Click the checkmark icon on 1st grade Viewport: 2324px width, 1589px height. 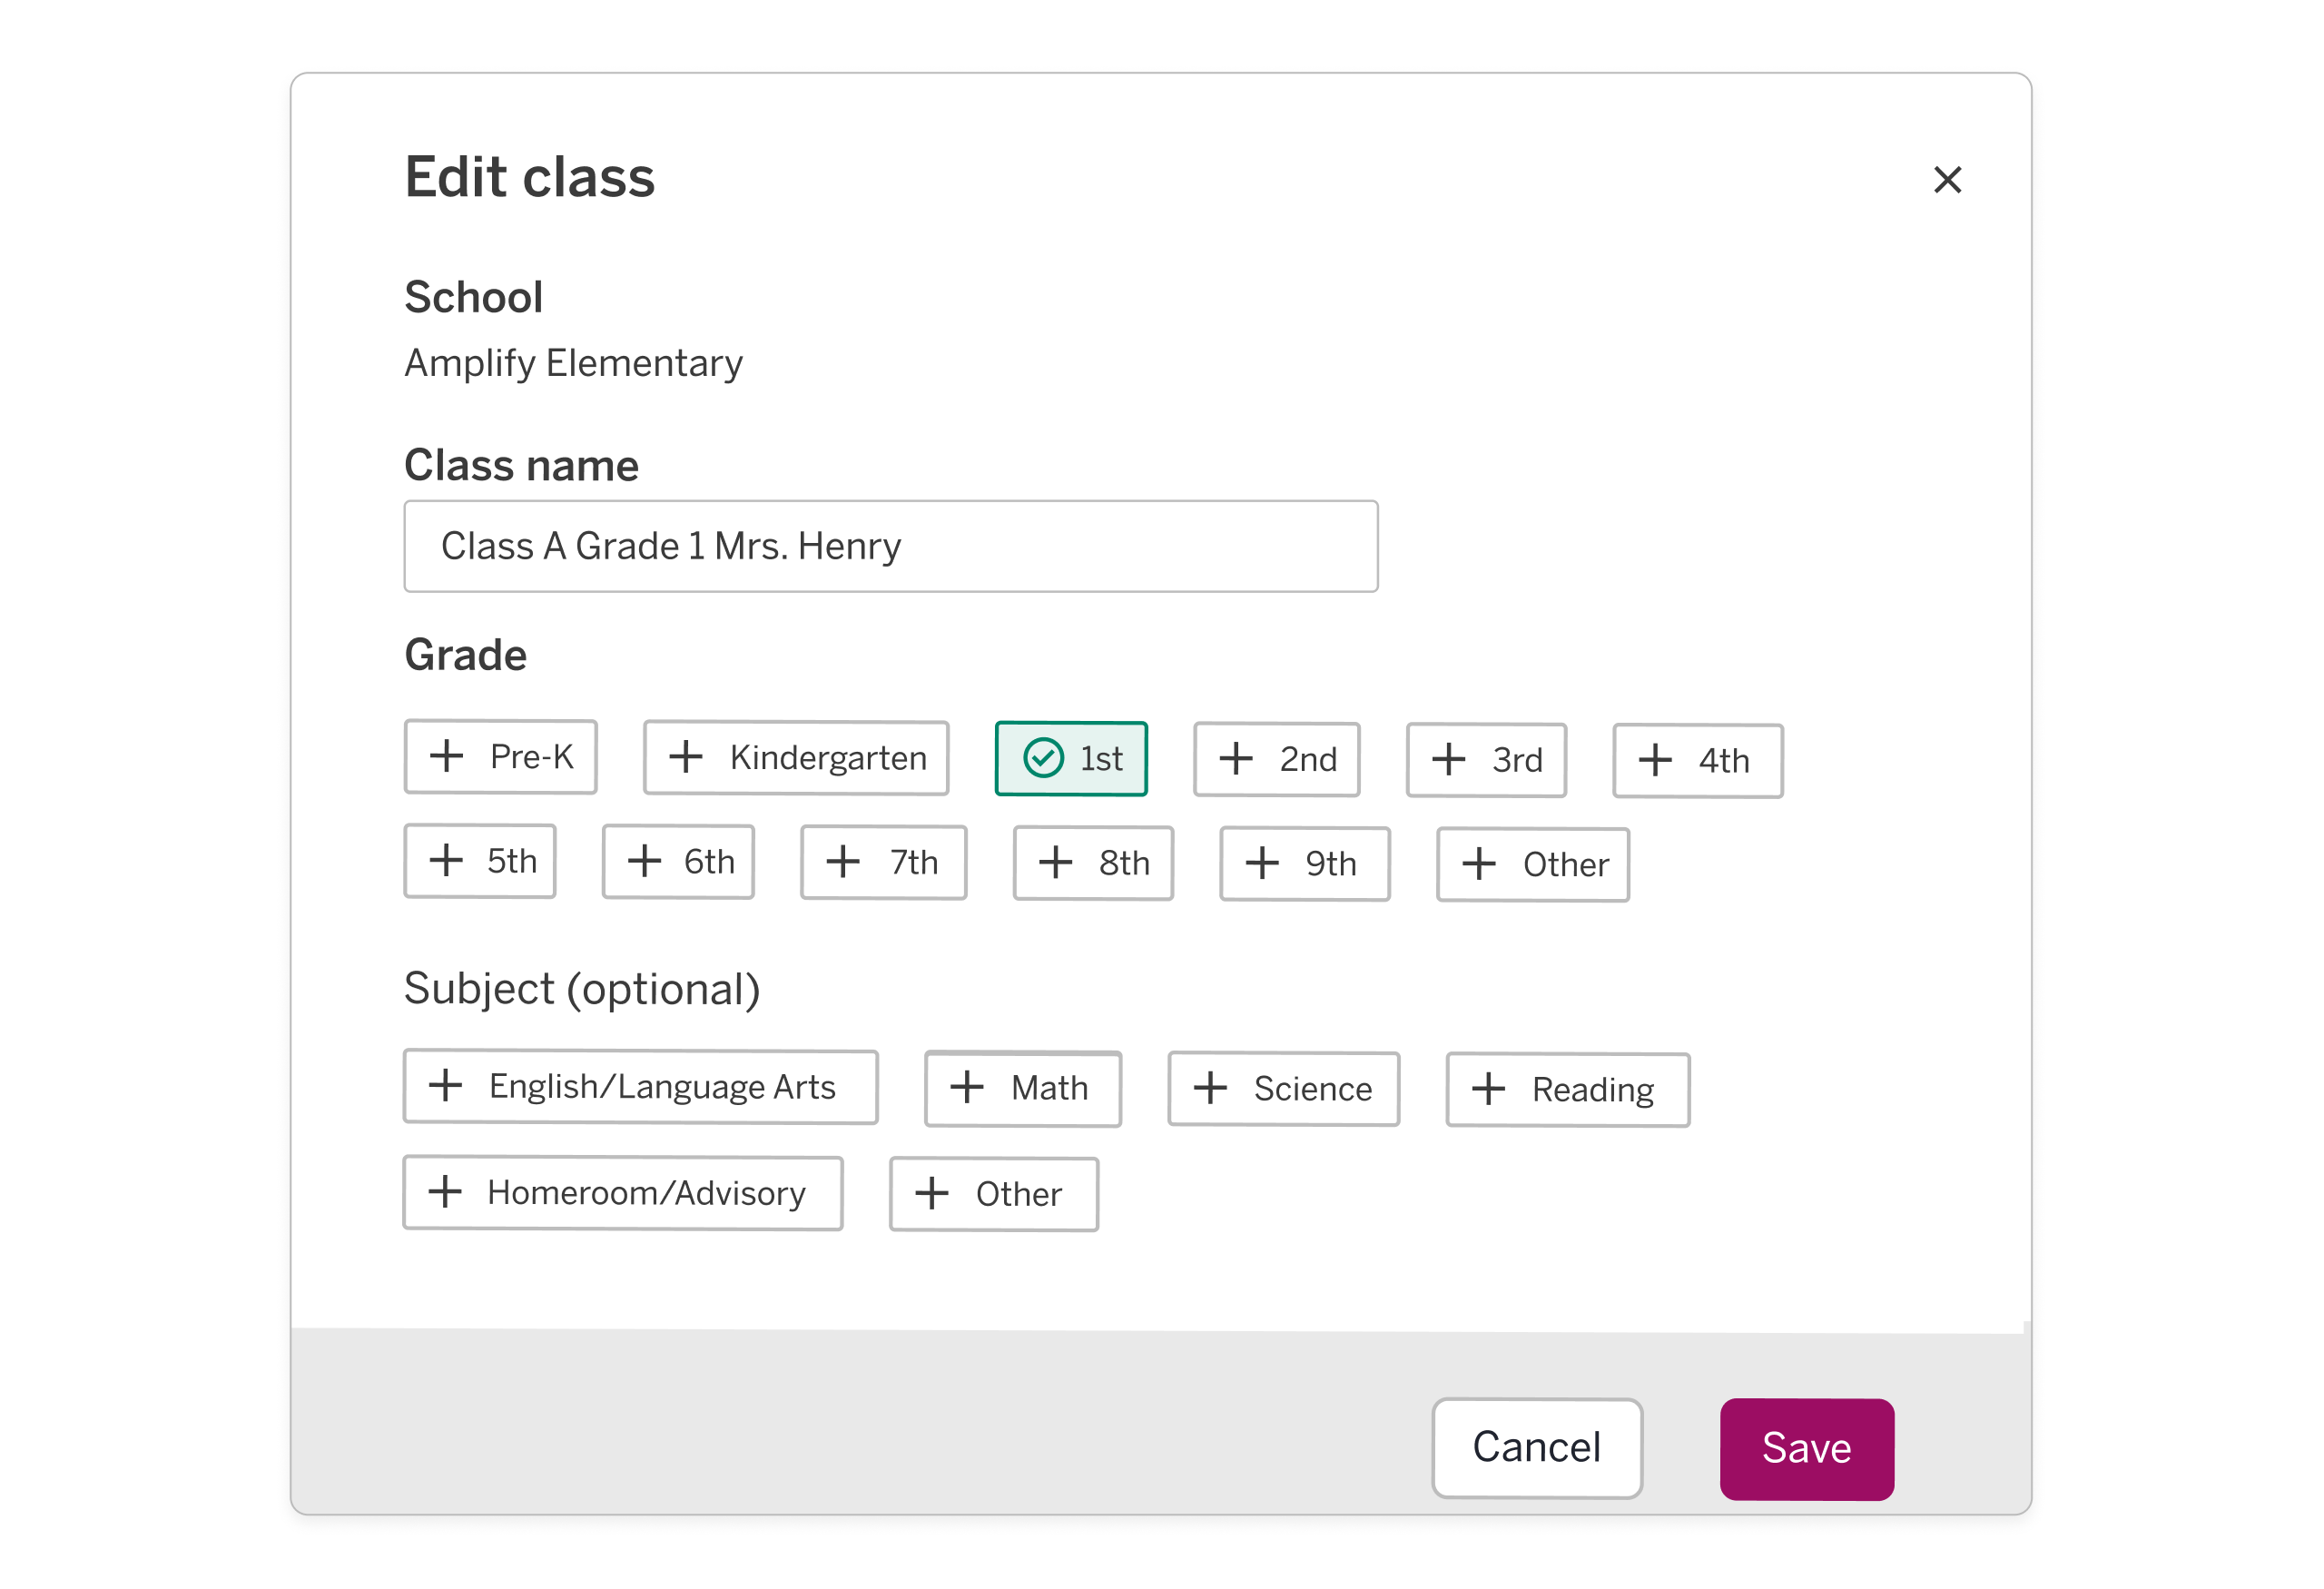(1043, 758)
